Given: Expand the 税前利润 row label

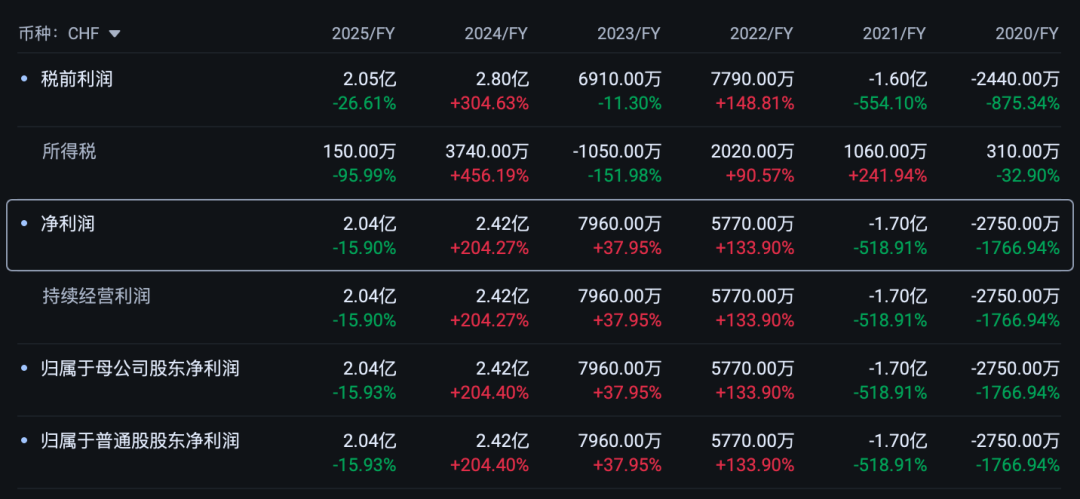Looking at the screenshot, I should click(76, 79).
